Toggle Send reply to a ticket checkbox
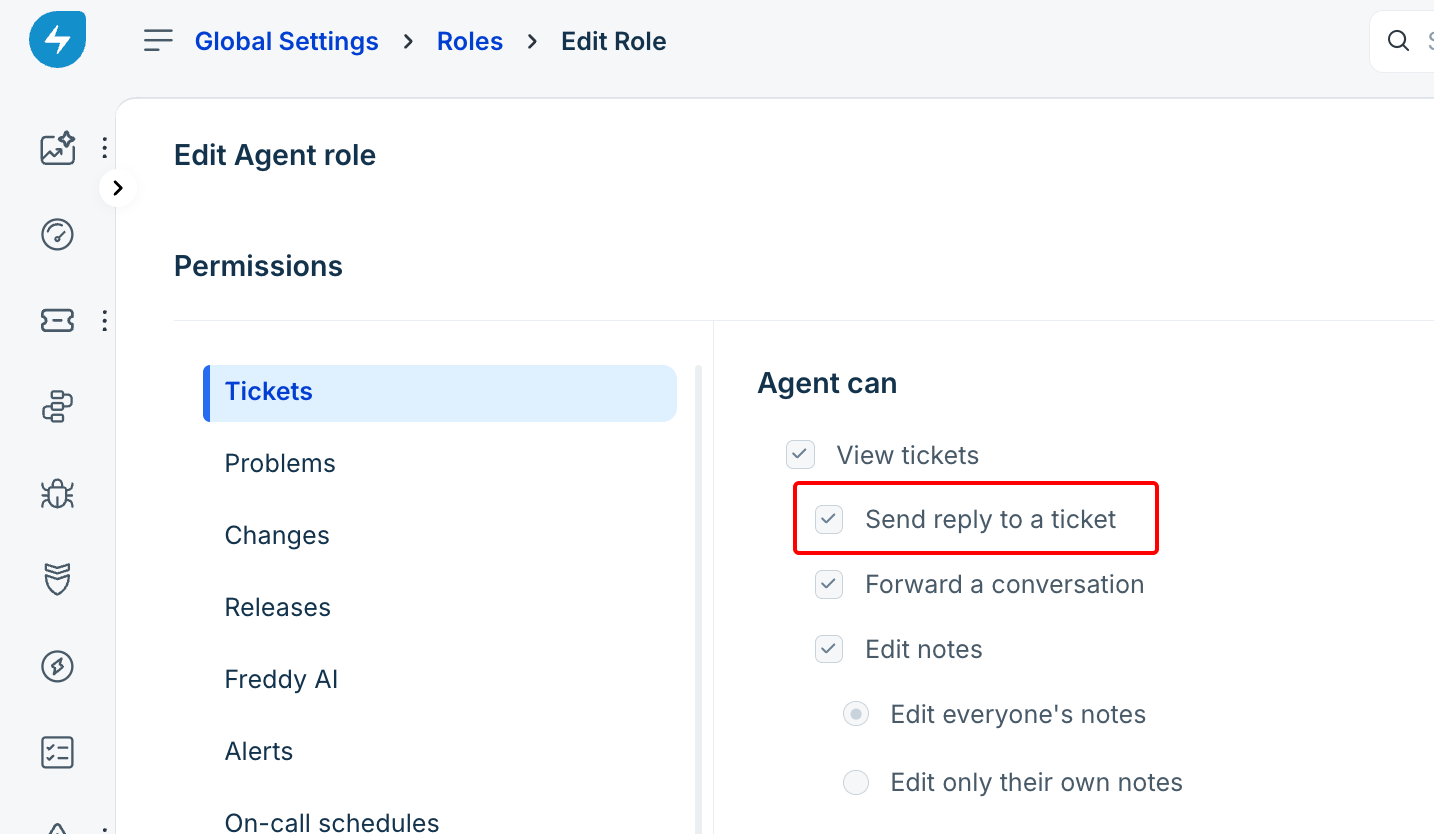 829,519
